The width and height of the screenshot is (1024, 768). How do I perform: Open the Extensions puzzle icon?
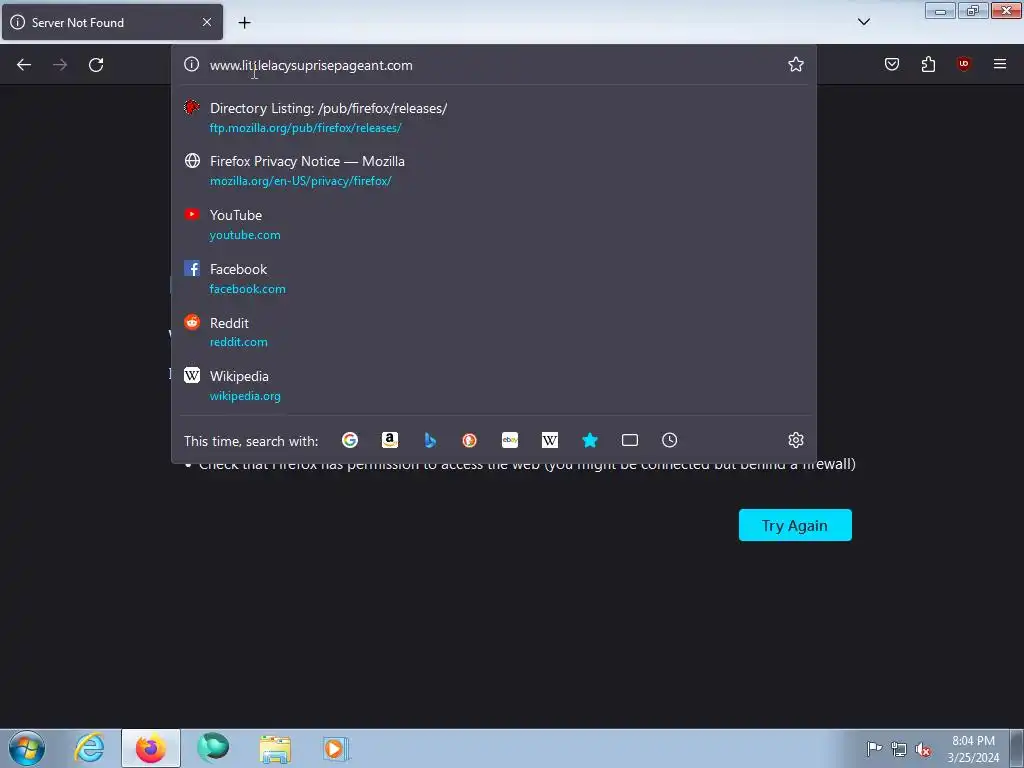coord(928,64)
